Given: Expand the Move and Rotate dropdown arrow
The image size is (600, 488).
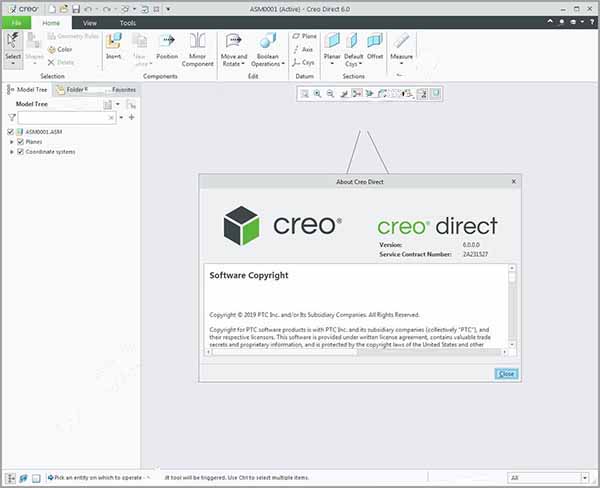Looking at the screenshot, I should click(243, 64).
